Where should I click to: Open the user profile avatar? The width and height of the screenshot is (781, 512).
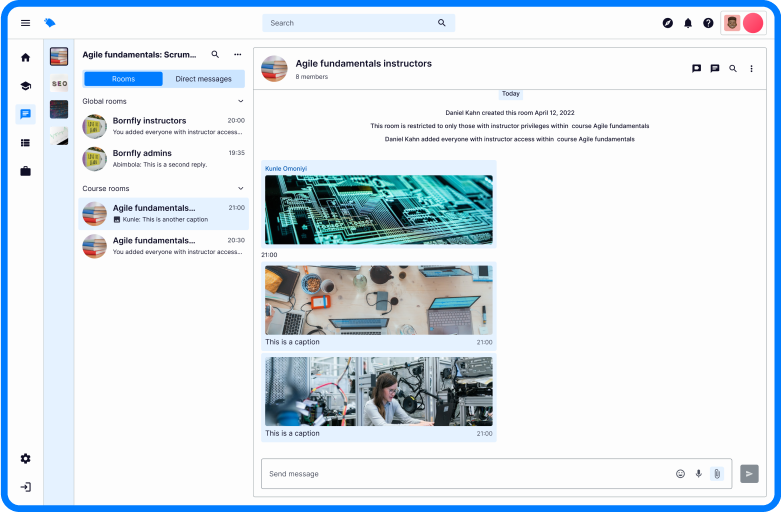pyautogui.click(x=732, y=23)
